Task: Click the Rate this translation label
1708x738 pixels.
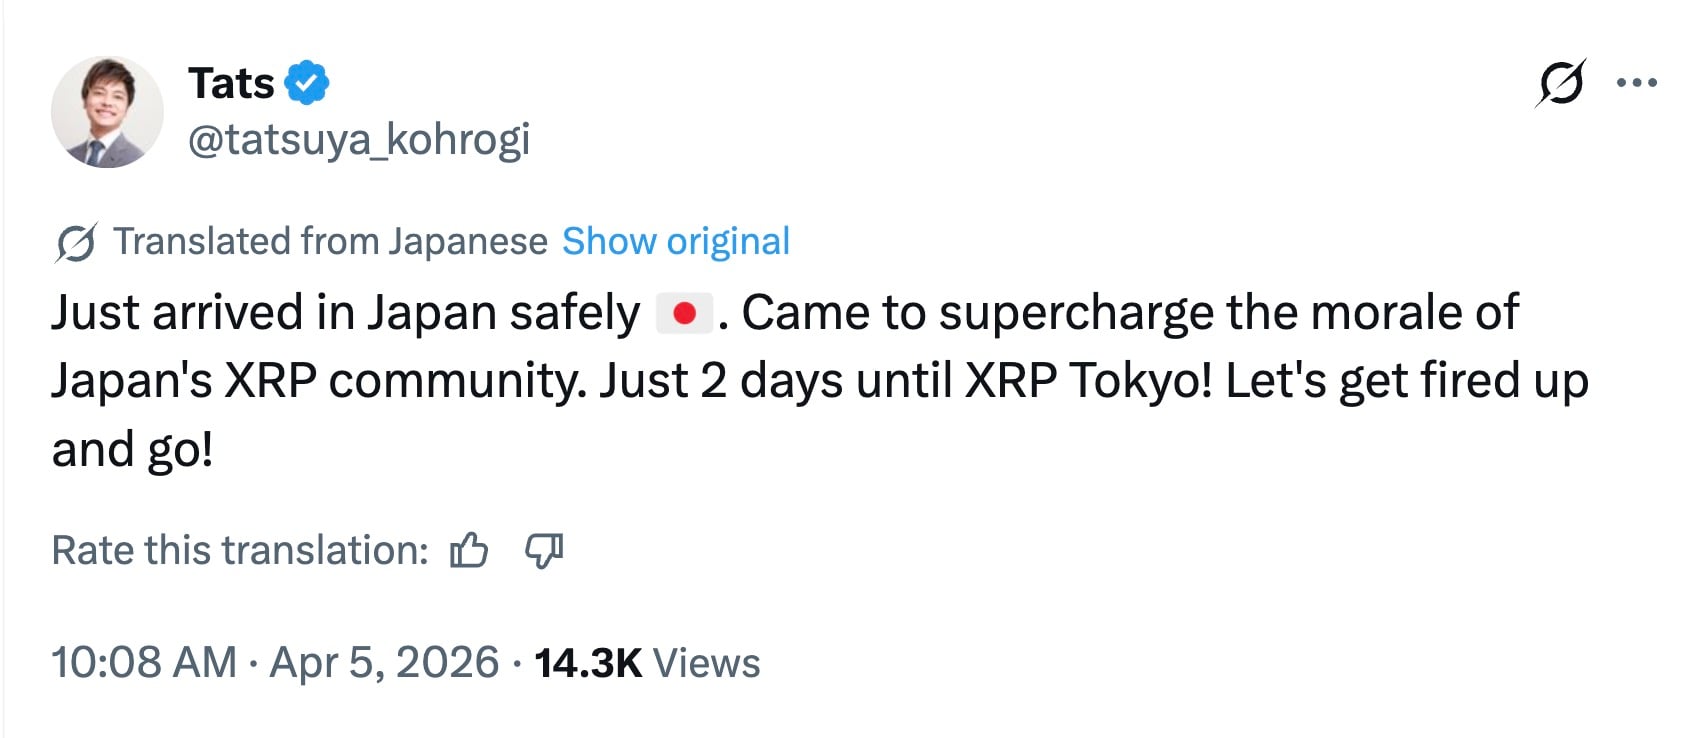Action: pos(240,550)
